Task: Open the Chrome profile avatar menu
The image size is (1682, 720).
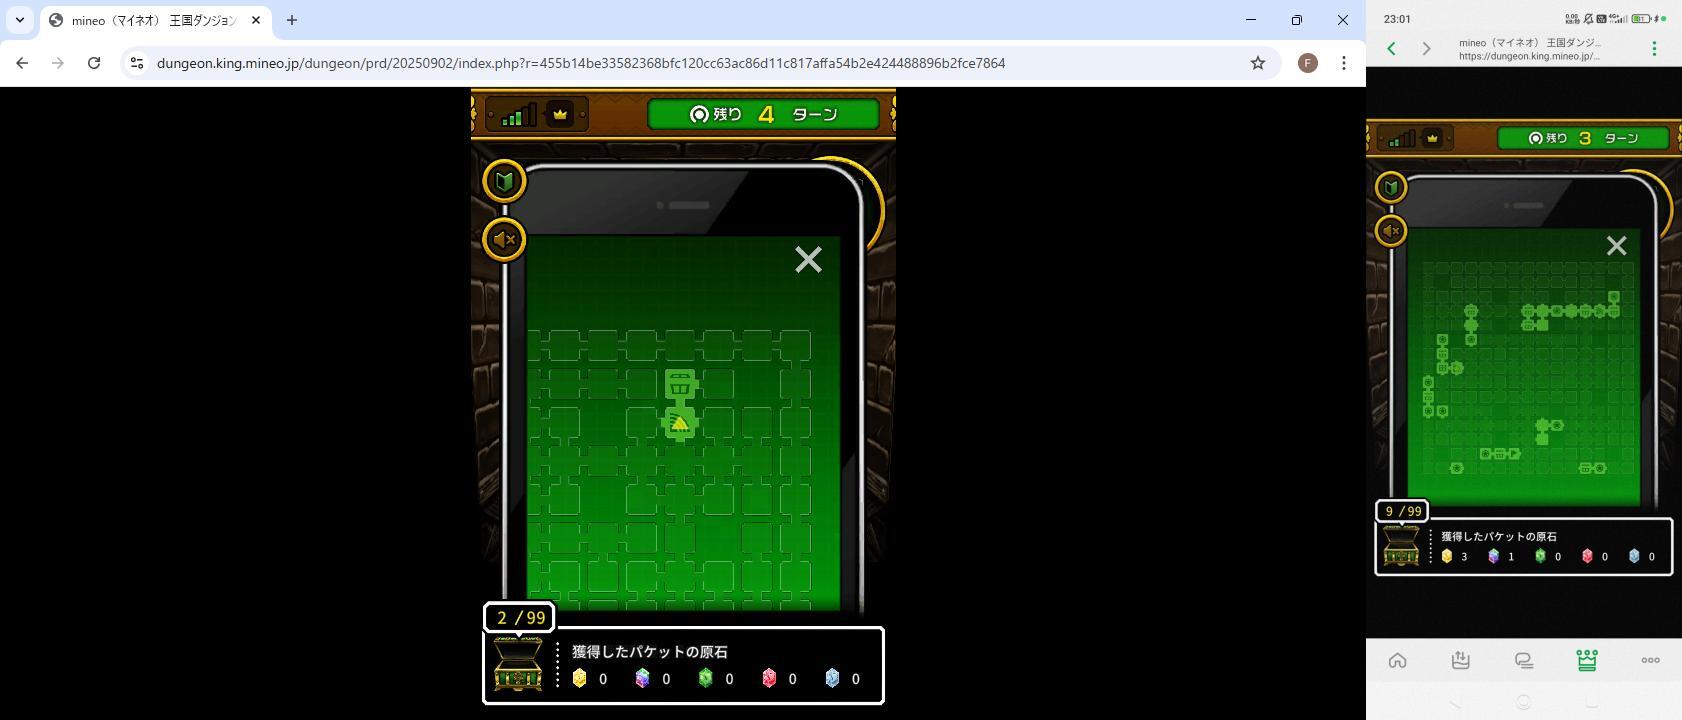Action: pyautogui.click(x=1307, y=63)
